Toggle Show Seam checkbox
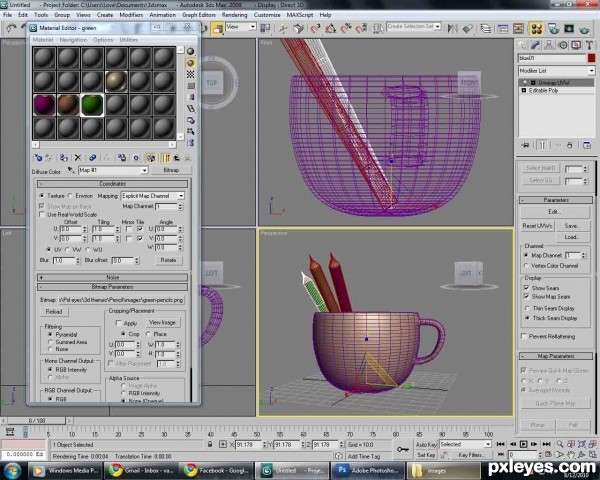Image resolution: width=600 pixels, height=480 pixels. tap(527, 288)
